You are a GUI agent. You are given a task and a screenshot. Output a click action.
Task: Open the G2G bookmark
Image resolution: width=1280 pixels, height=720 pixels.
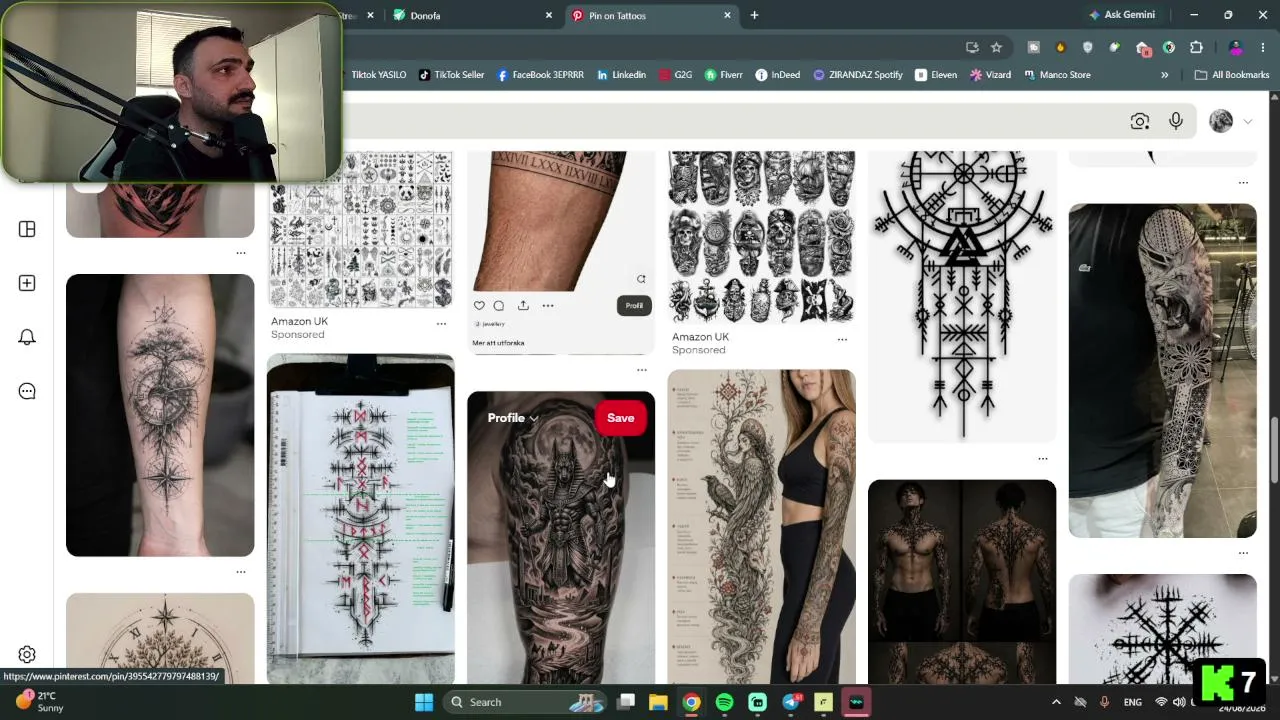click(x=675, y=75)
